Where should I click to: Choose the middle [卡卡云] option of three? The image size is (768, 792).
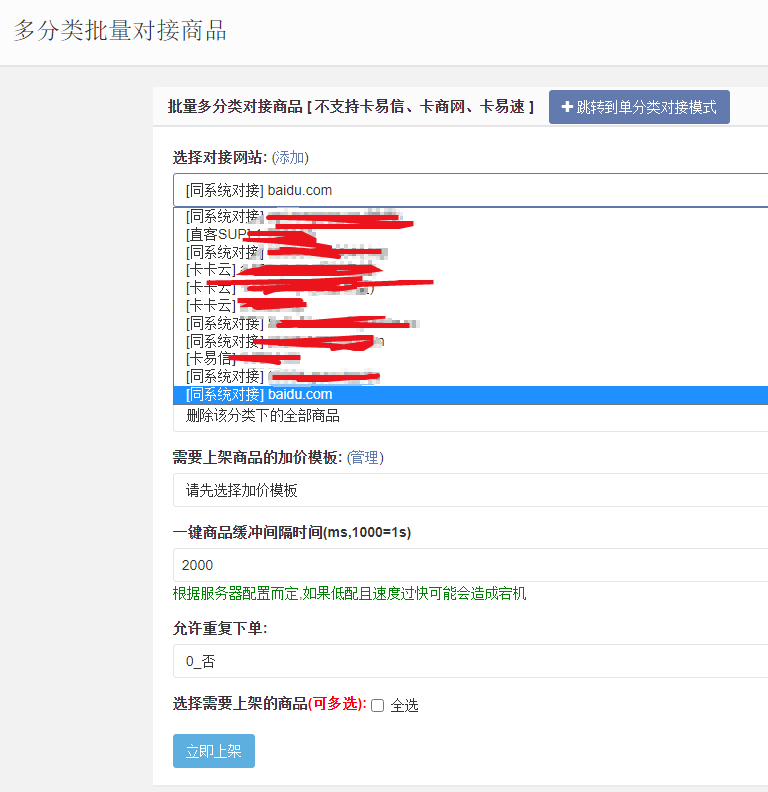click(211, 288)
